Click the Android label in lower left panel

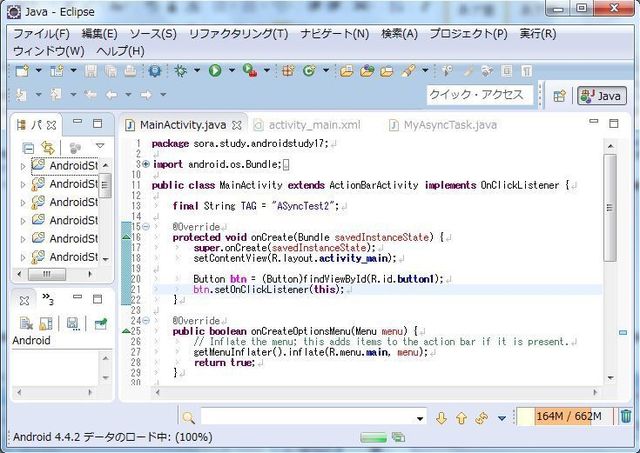(x=31, y=340)
